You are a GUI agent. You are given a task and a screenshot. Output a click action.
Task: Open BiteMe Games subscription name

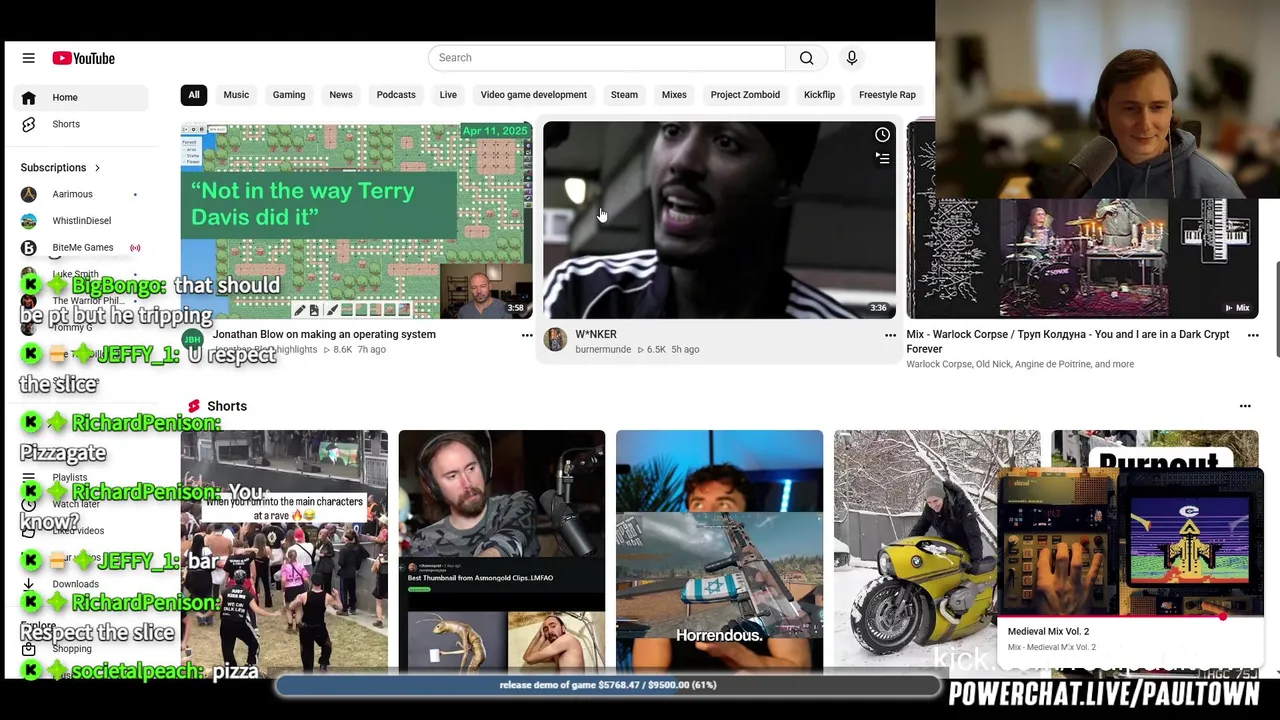(x=83, y=247)
